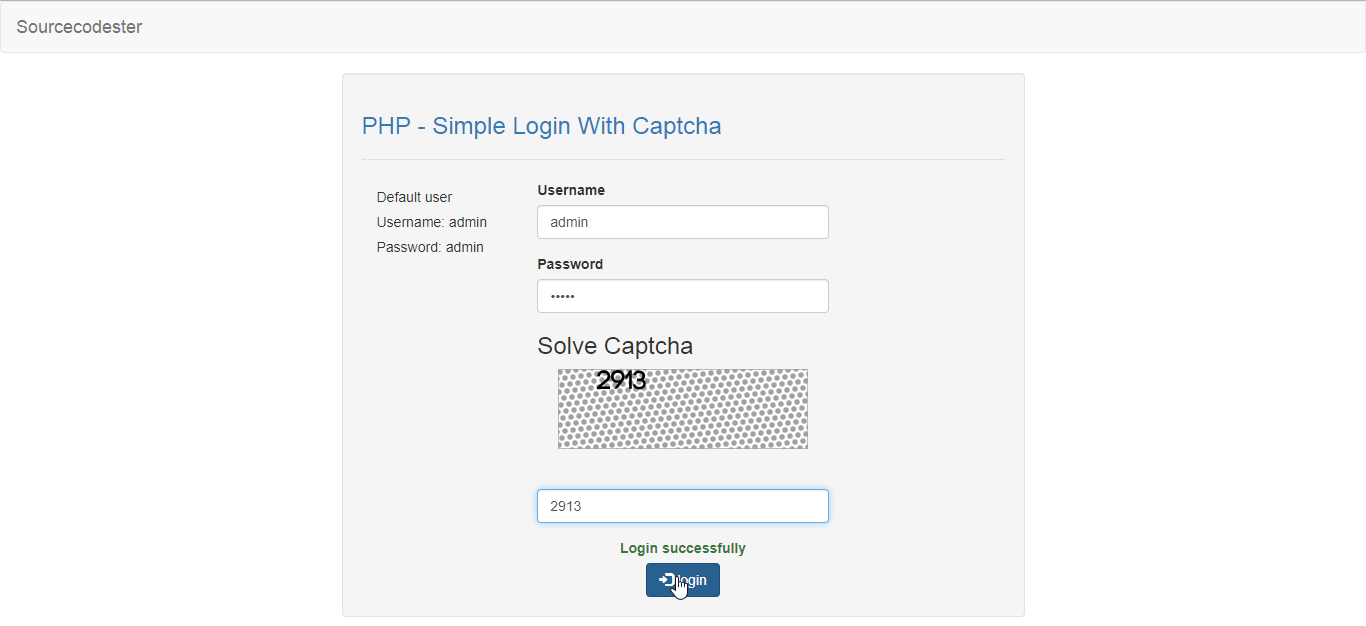Click the 'Password: admin' hint text
1366x626 pixels.
click(430, 247)
